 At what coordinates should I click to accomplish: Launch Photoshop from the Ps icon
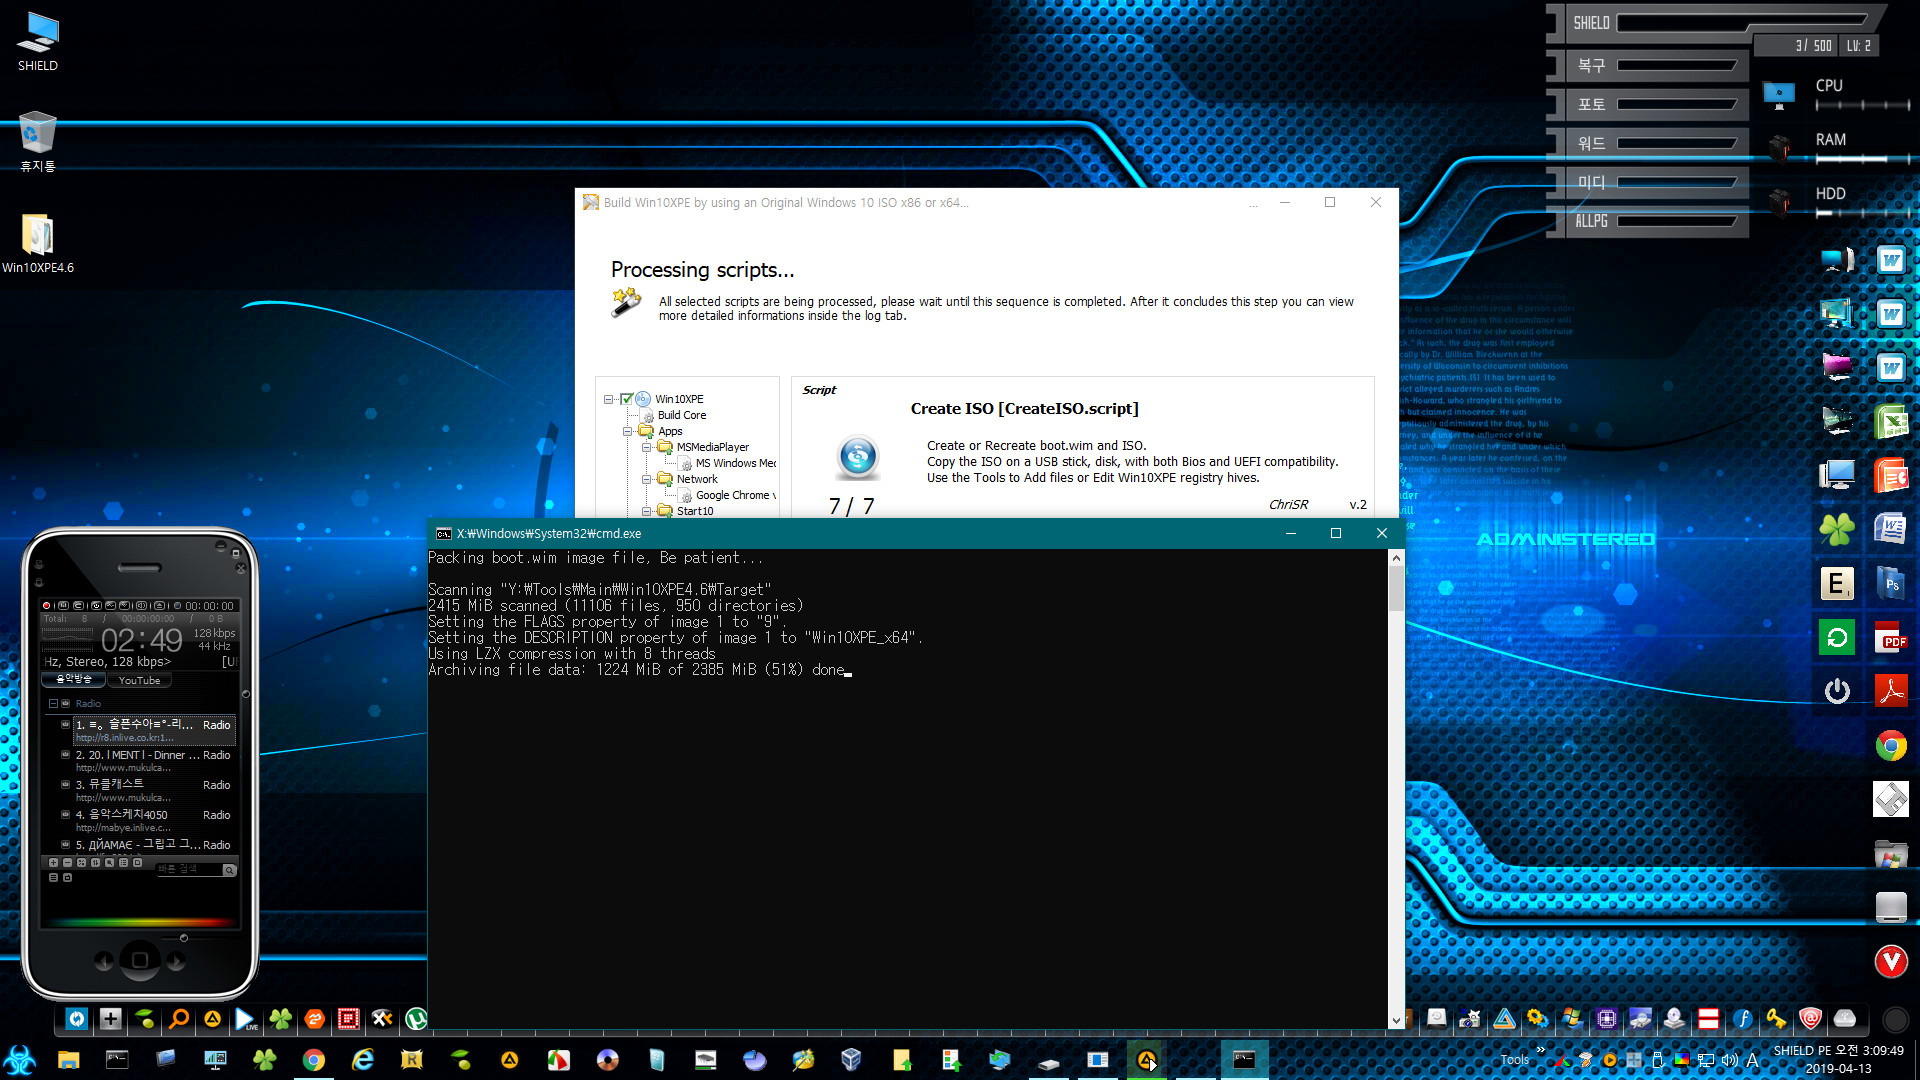1890,584
